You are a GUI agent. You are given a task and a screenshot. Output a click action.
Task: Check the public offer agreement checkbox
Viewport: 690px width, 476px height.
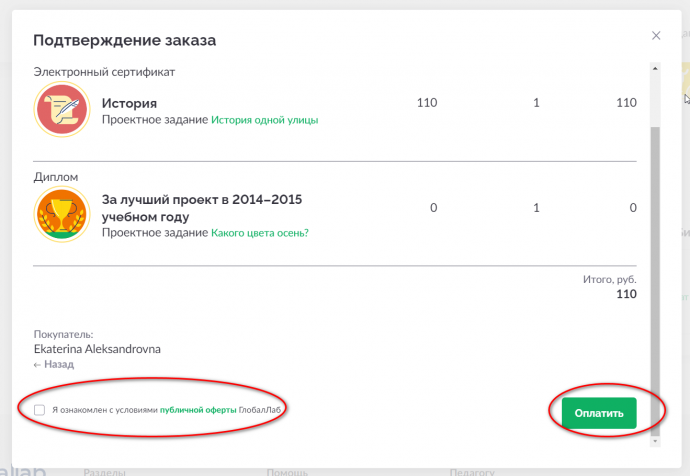coord(40,410)
